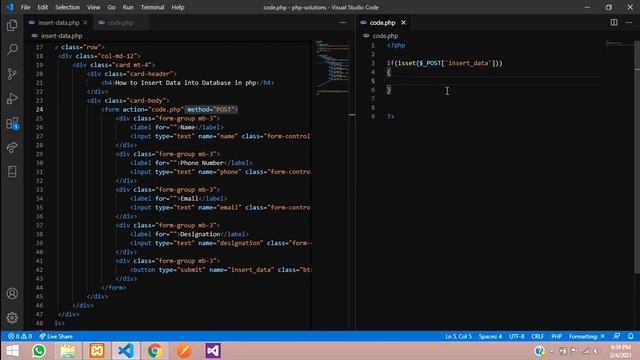The image size is (640, 360).
Task: Open the Edit menu
Action: click(x=42, y=7)
